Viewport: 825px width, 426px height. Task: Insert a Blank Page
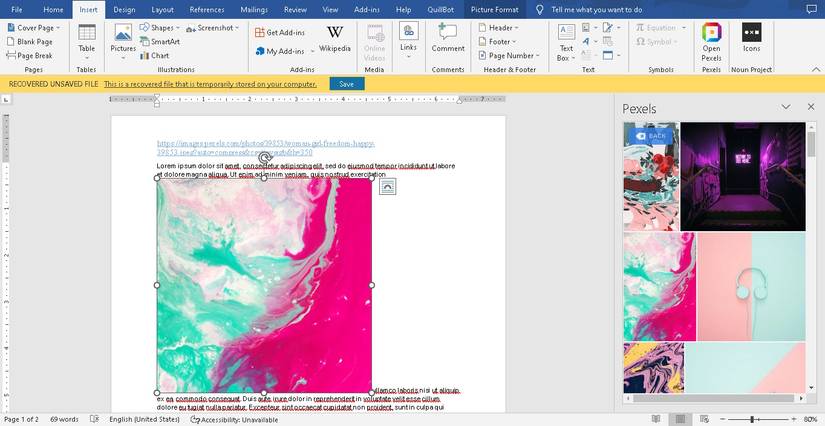click(29, 42)
